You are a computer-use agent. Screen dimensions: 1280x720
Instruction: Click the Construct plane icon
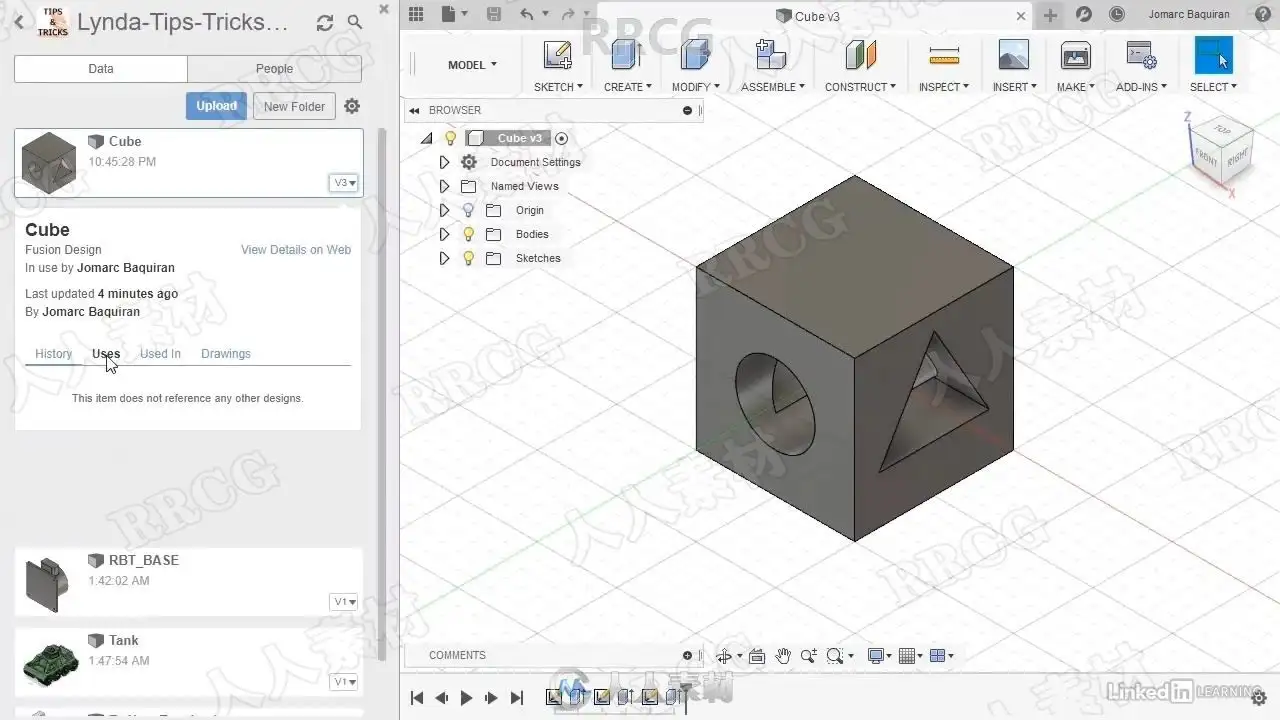point(860,56)
